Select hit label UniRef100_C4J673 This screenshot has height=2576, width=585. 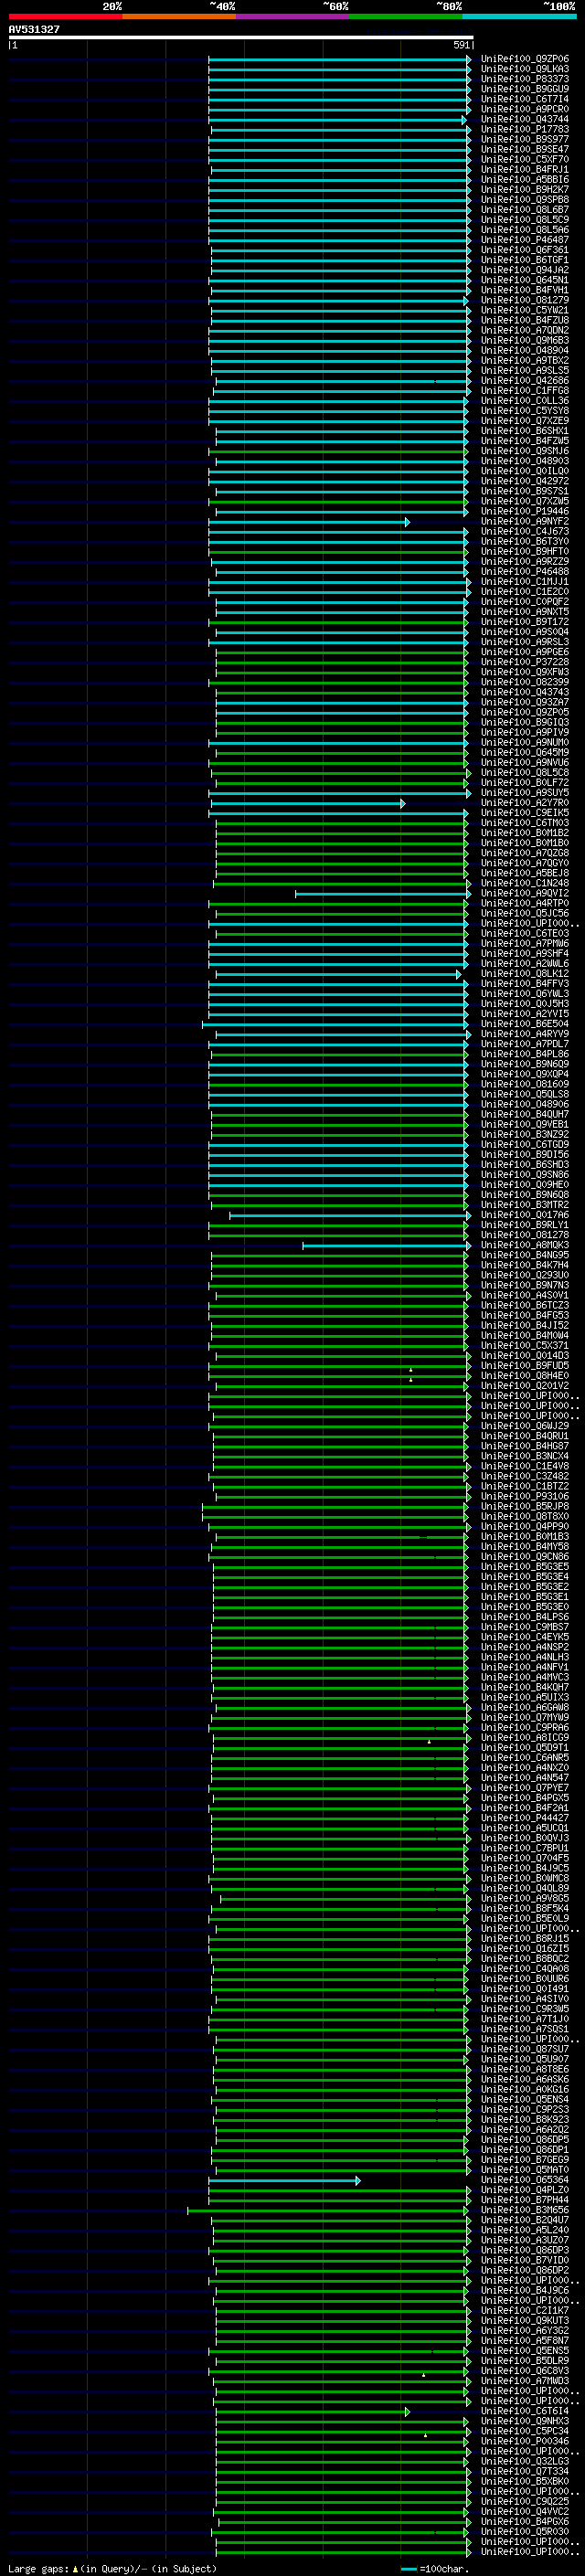pos(525,532)
